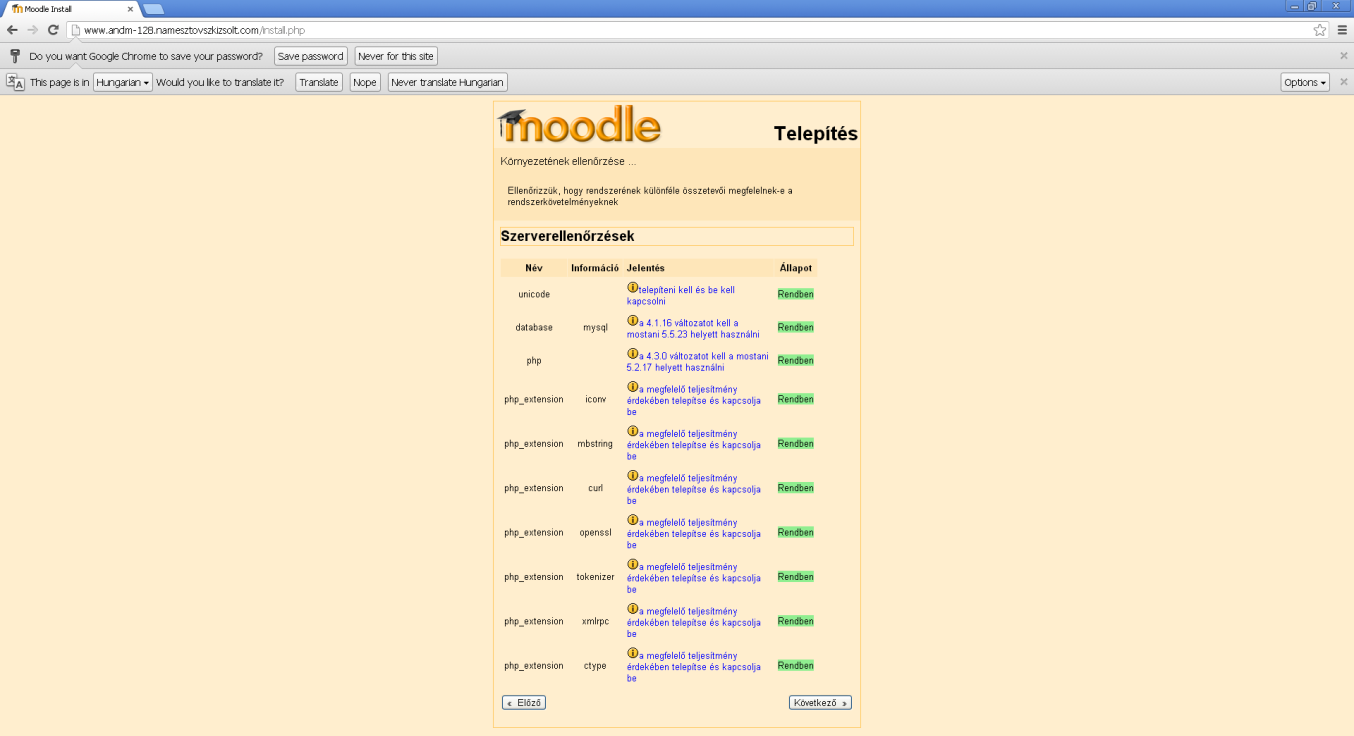The height and width of the screenshot is (736, 1354).
Task: Open the php 4.3.0 version report link
Action: pos(698,361)
